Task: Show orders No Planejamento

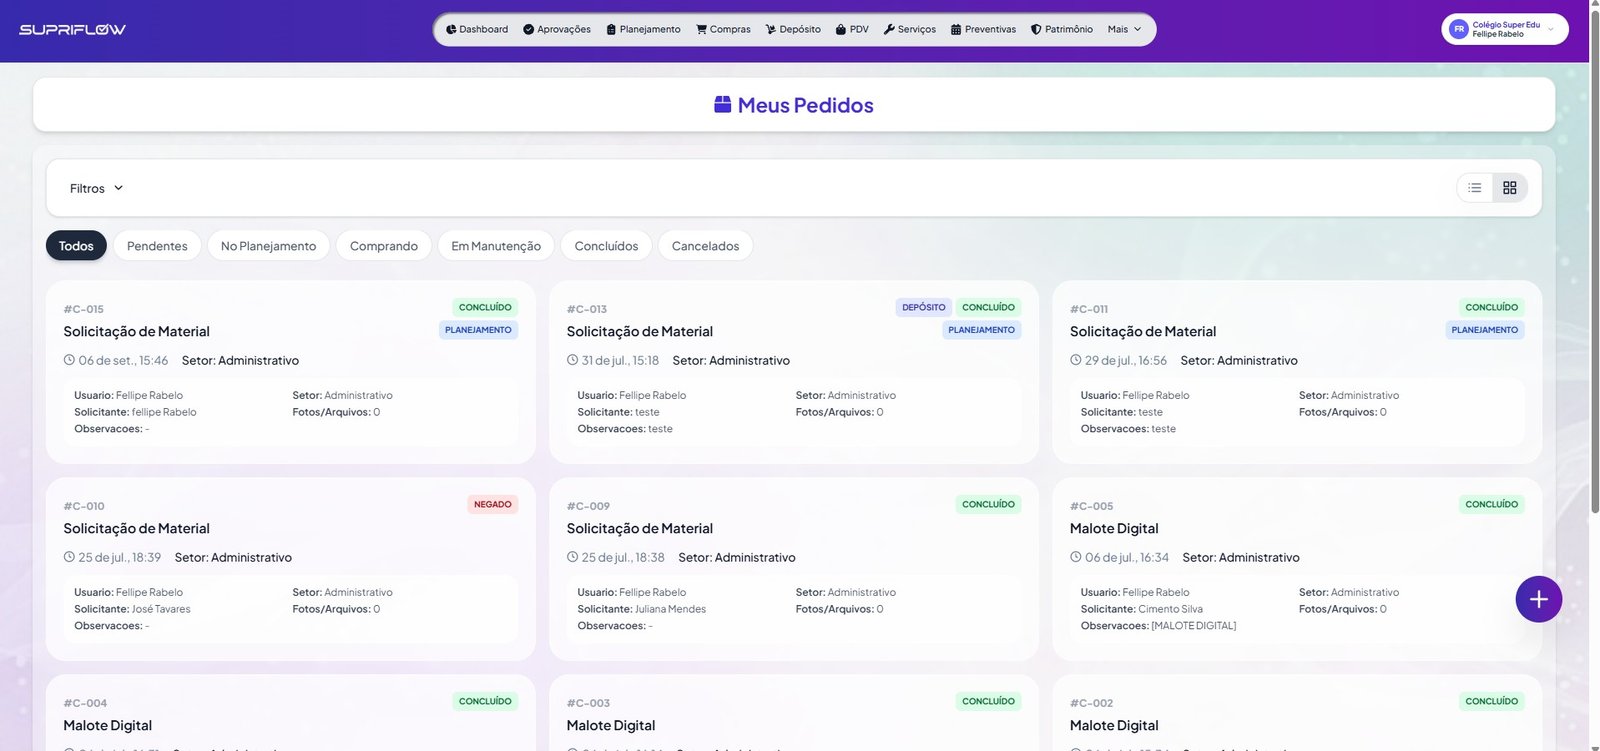Action: 268,246
